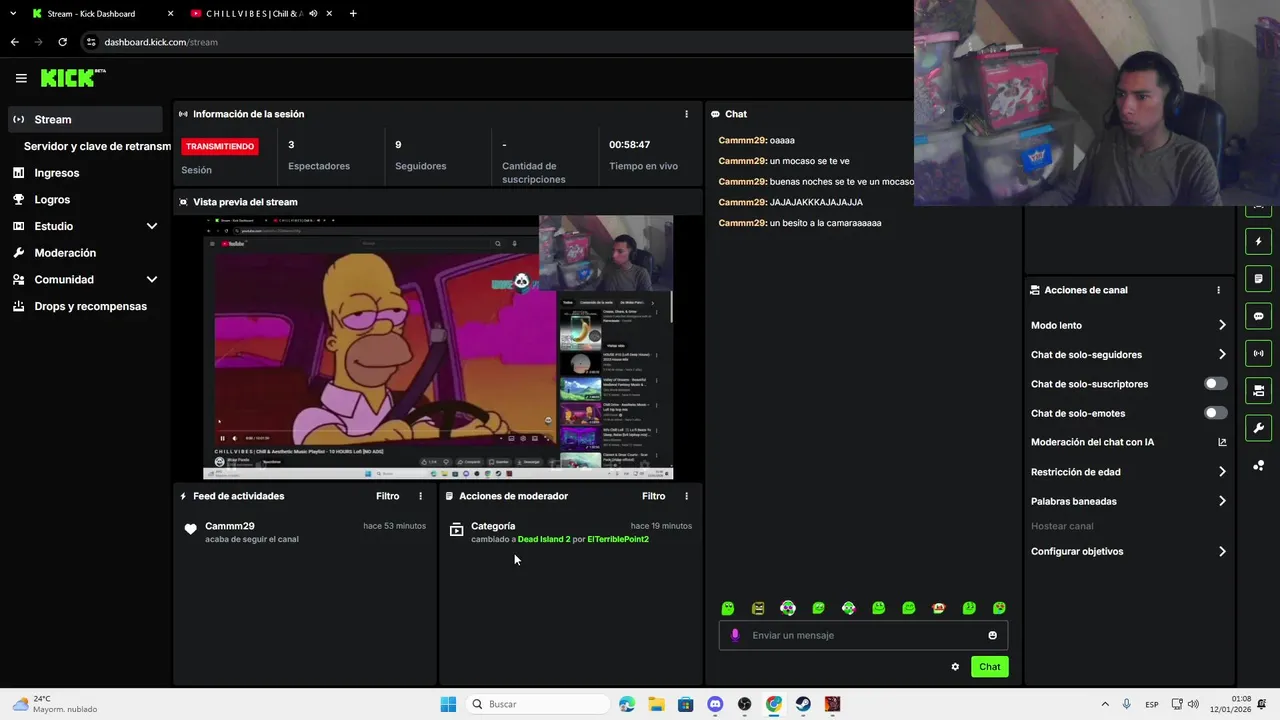
Task: Open Acciones de canal three-dot menu
Action: (1218, 290)
